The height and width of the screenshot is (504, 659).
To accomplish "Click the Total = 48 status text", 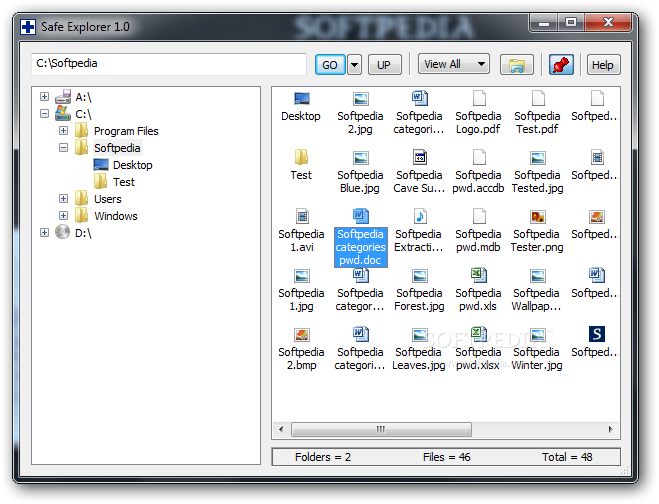I will (567, 457).
